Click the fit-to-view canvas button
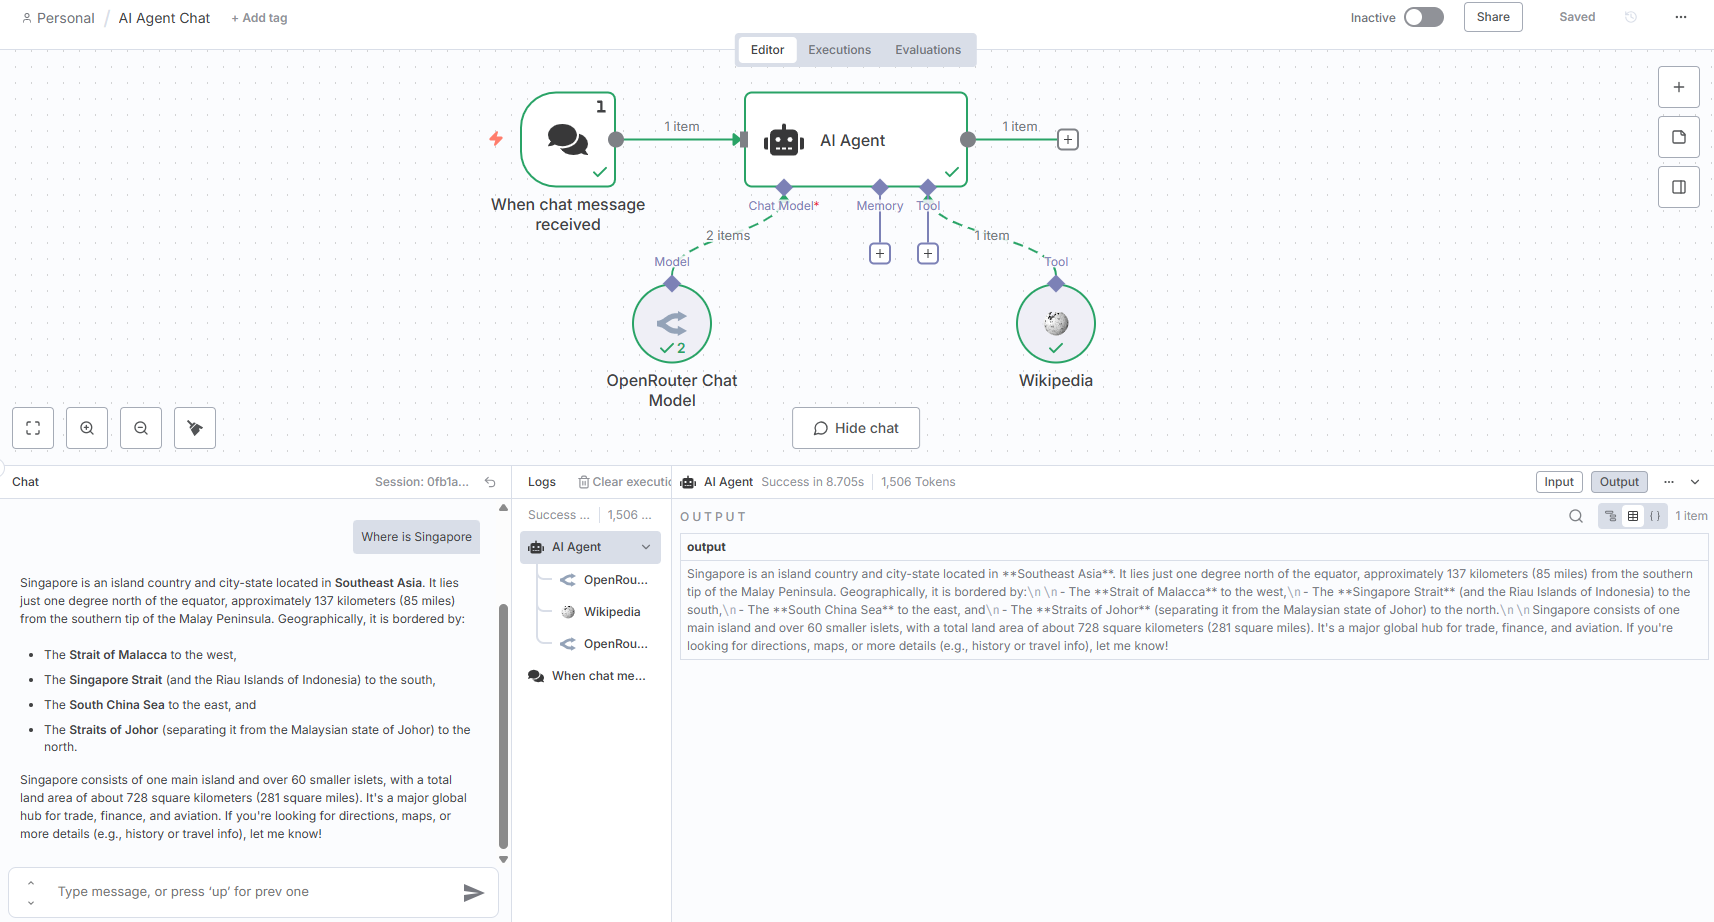The image size is (1714, 922). pyautogui.click(x=33, y=428)
